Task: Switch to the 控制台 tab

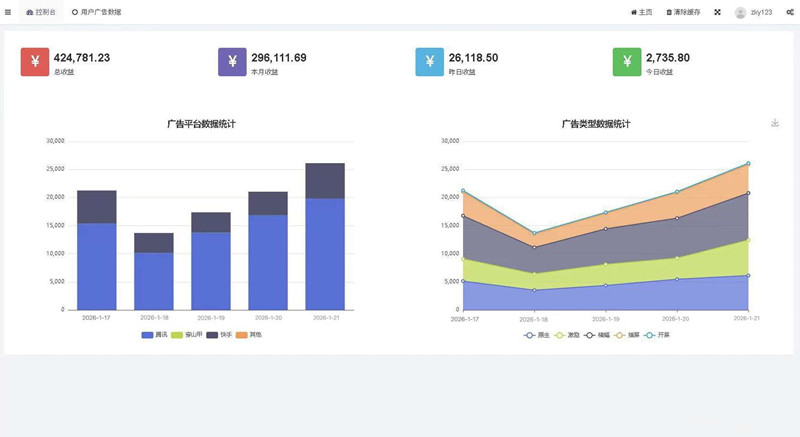Action: click(41, 12)
